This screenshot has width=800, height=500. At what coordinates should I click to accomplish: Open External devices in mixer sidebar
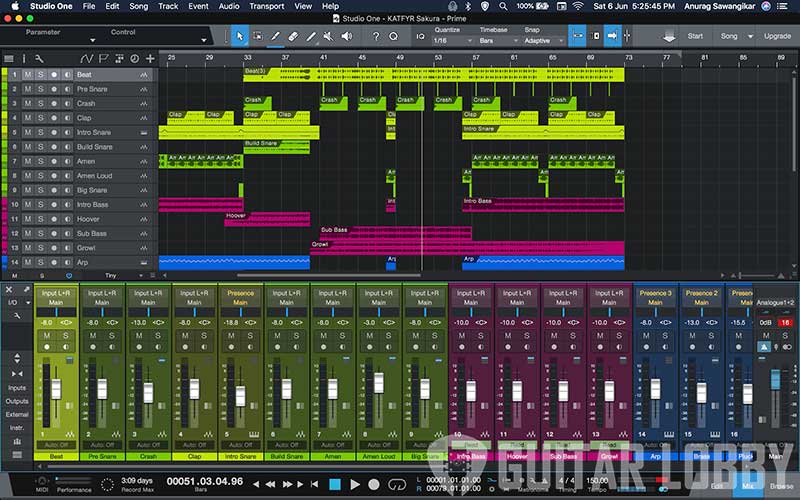(17, 414)
